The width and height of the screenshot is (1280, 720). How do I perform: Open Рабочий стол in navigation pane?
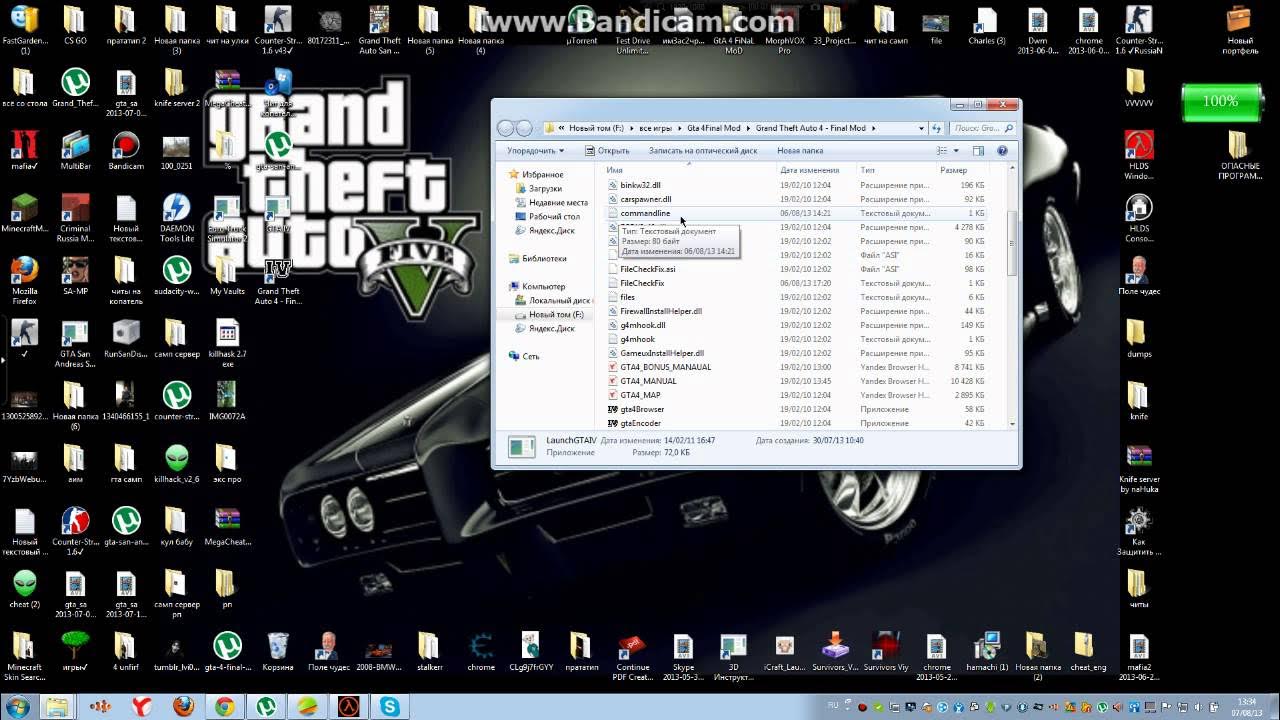click(554, 216)
